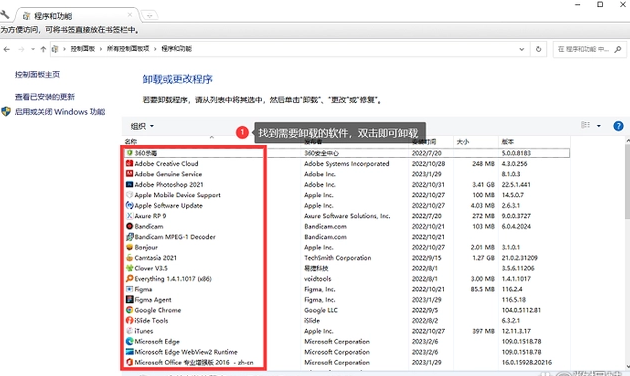Open 启用或关闭 Windows 功能 link
This screenshot has width=630, height=376.
pos(60,112)
